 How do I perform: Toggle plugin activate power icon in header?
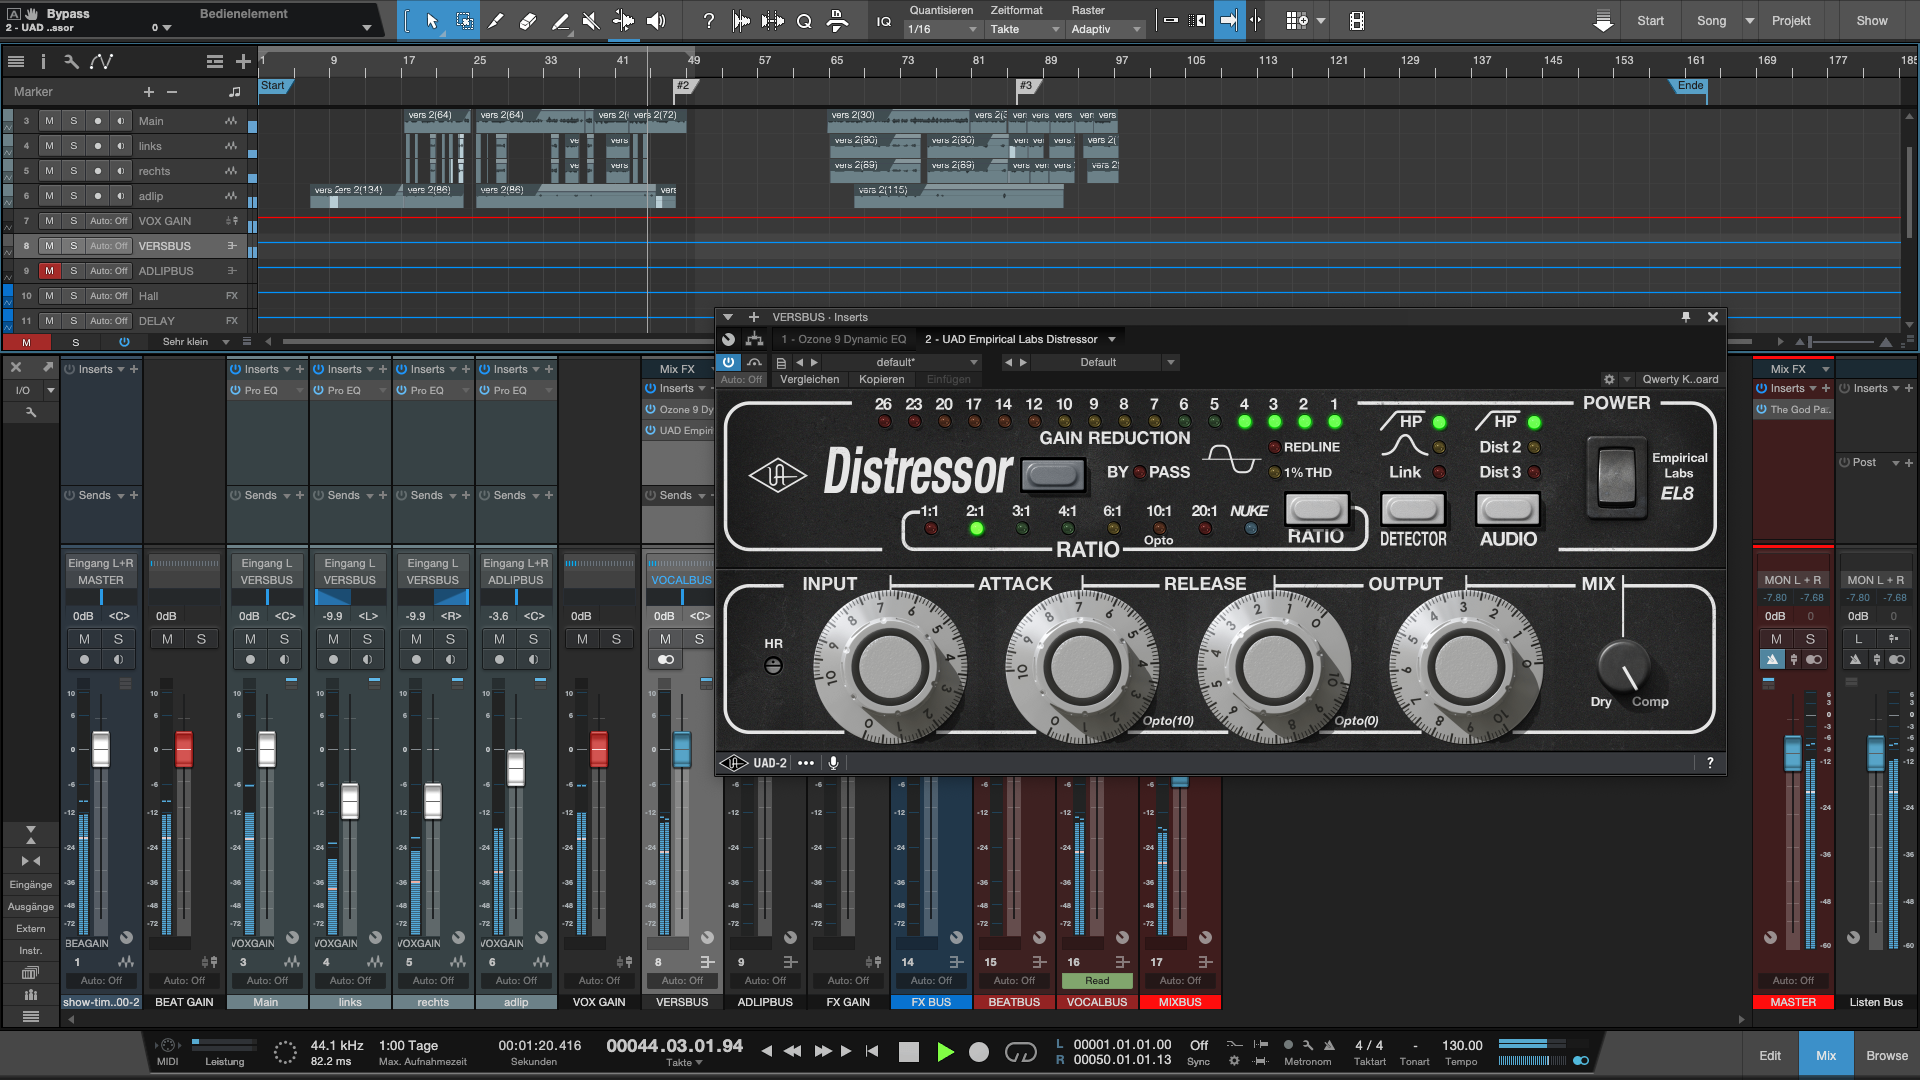(x=728, y=362)
